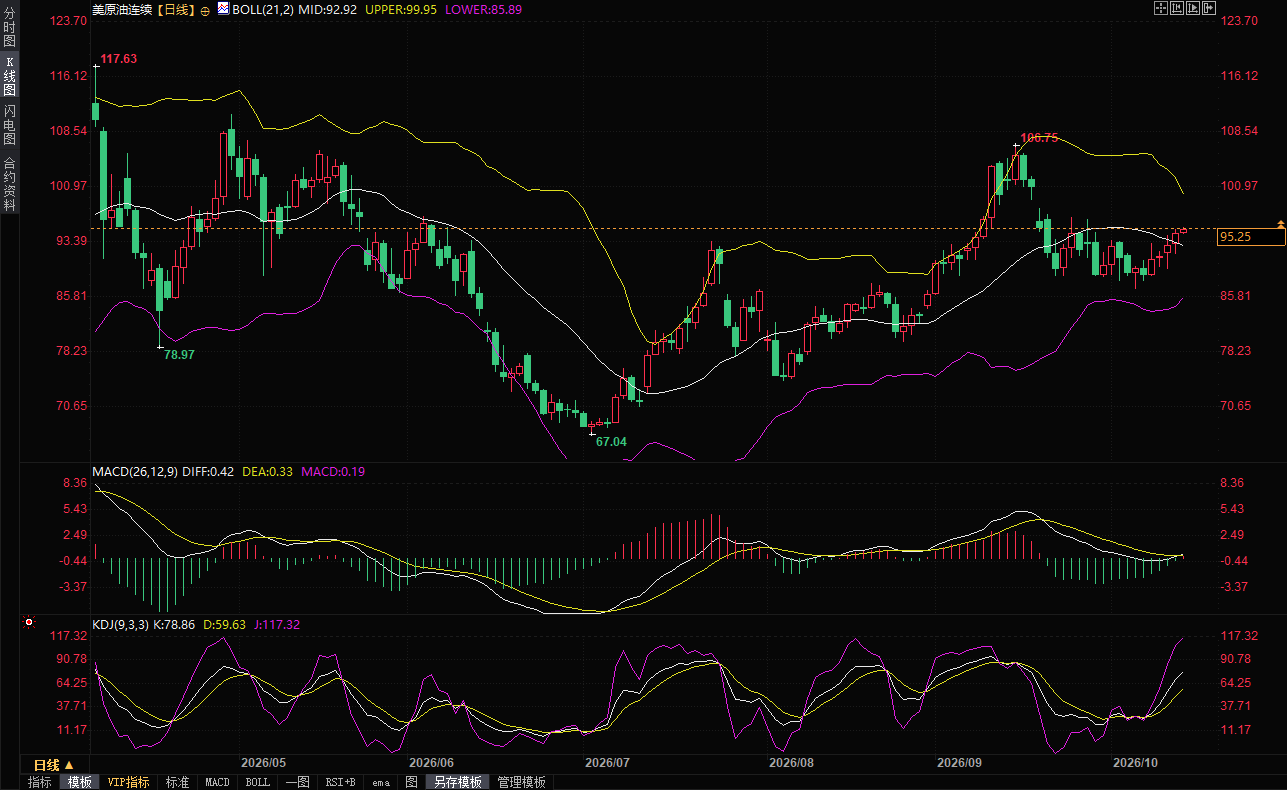Open the 闪电图 side tab

click(x=9, y=125)
